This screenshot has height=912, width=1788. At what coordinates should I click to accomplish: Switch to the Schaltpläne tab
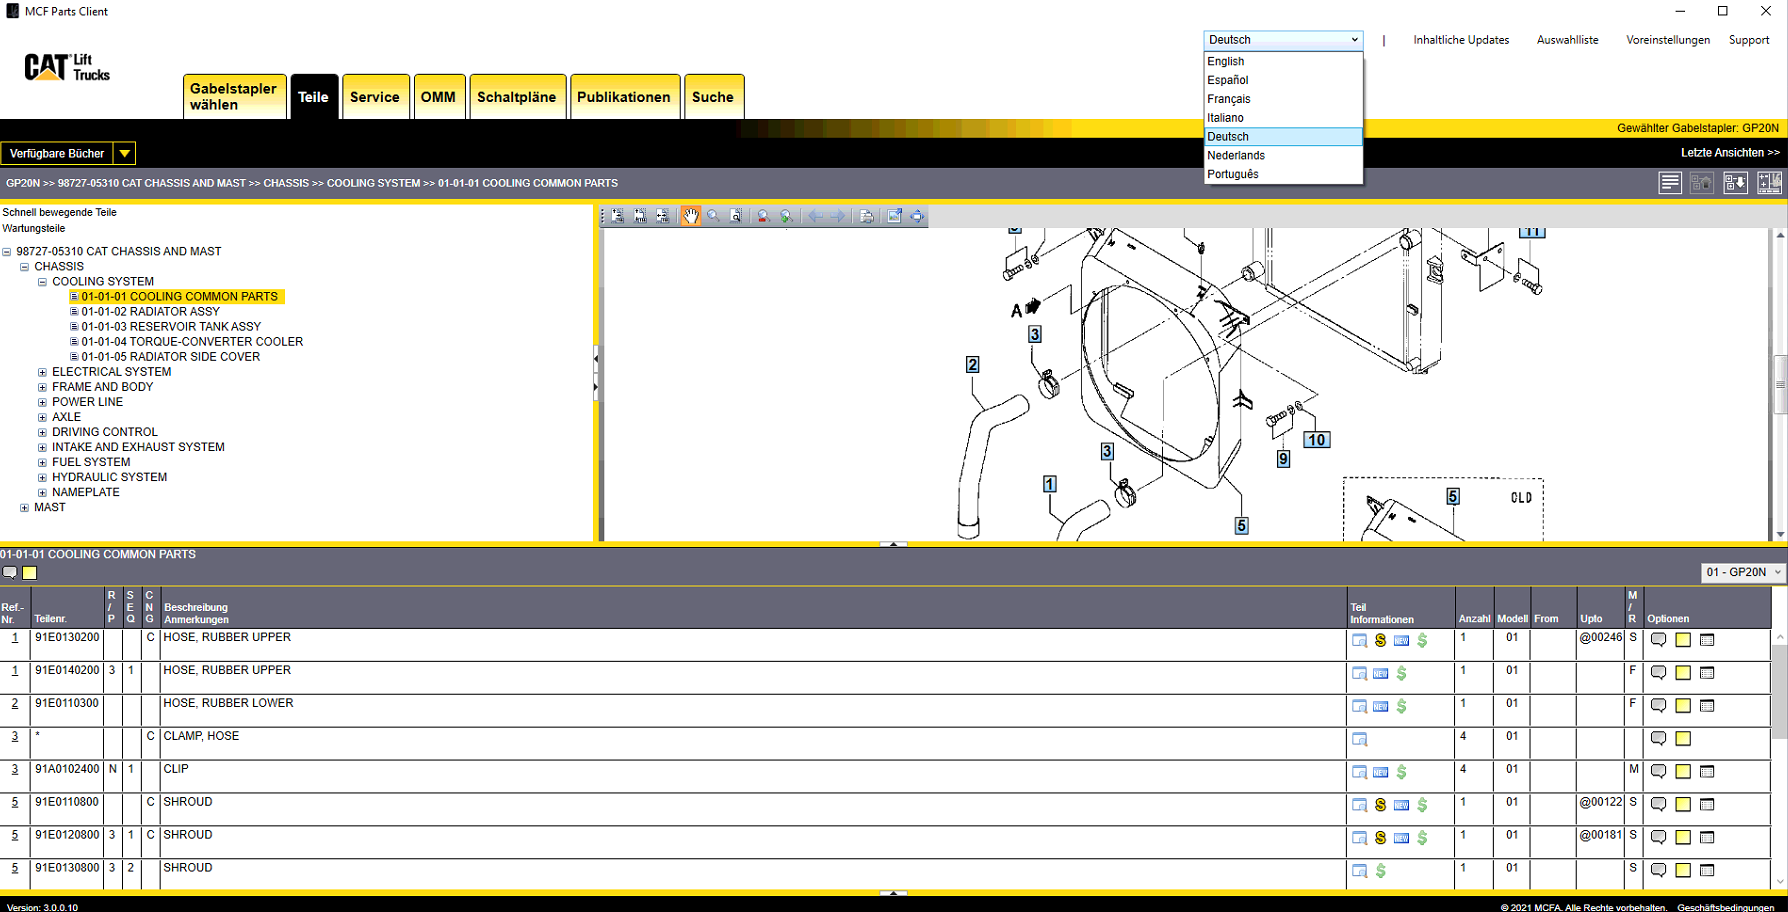tap(516, 97)
